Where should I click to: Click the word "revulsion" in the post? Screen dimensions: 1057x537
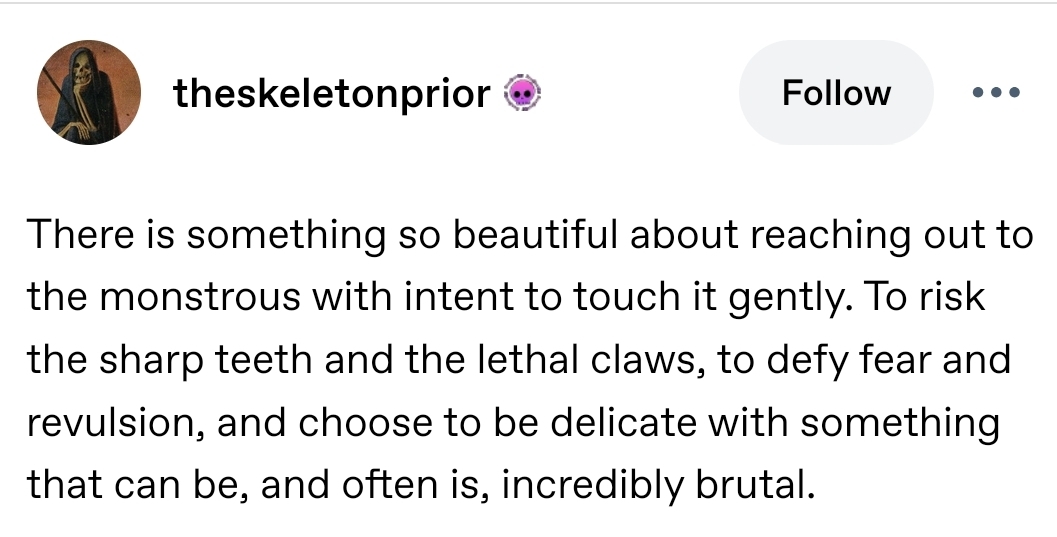(x=110, y=422)
